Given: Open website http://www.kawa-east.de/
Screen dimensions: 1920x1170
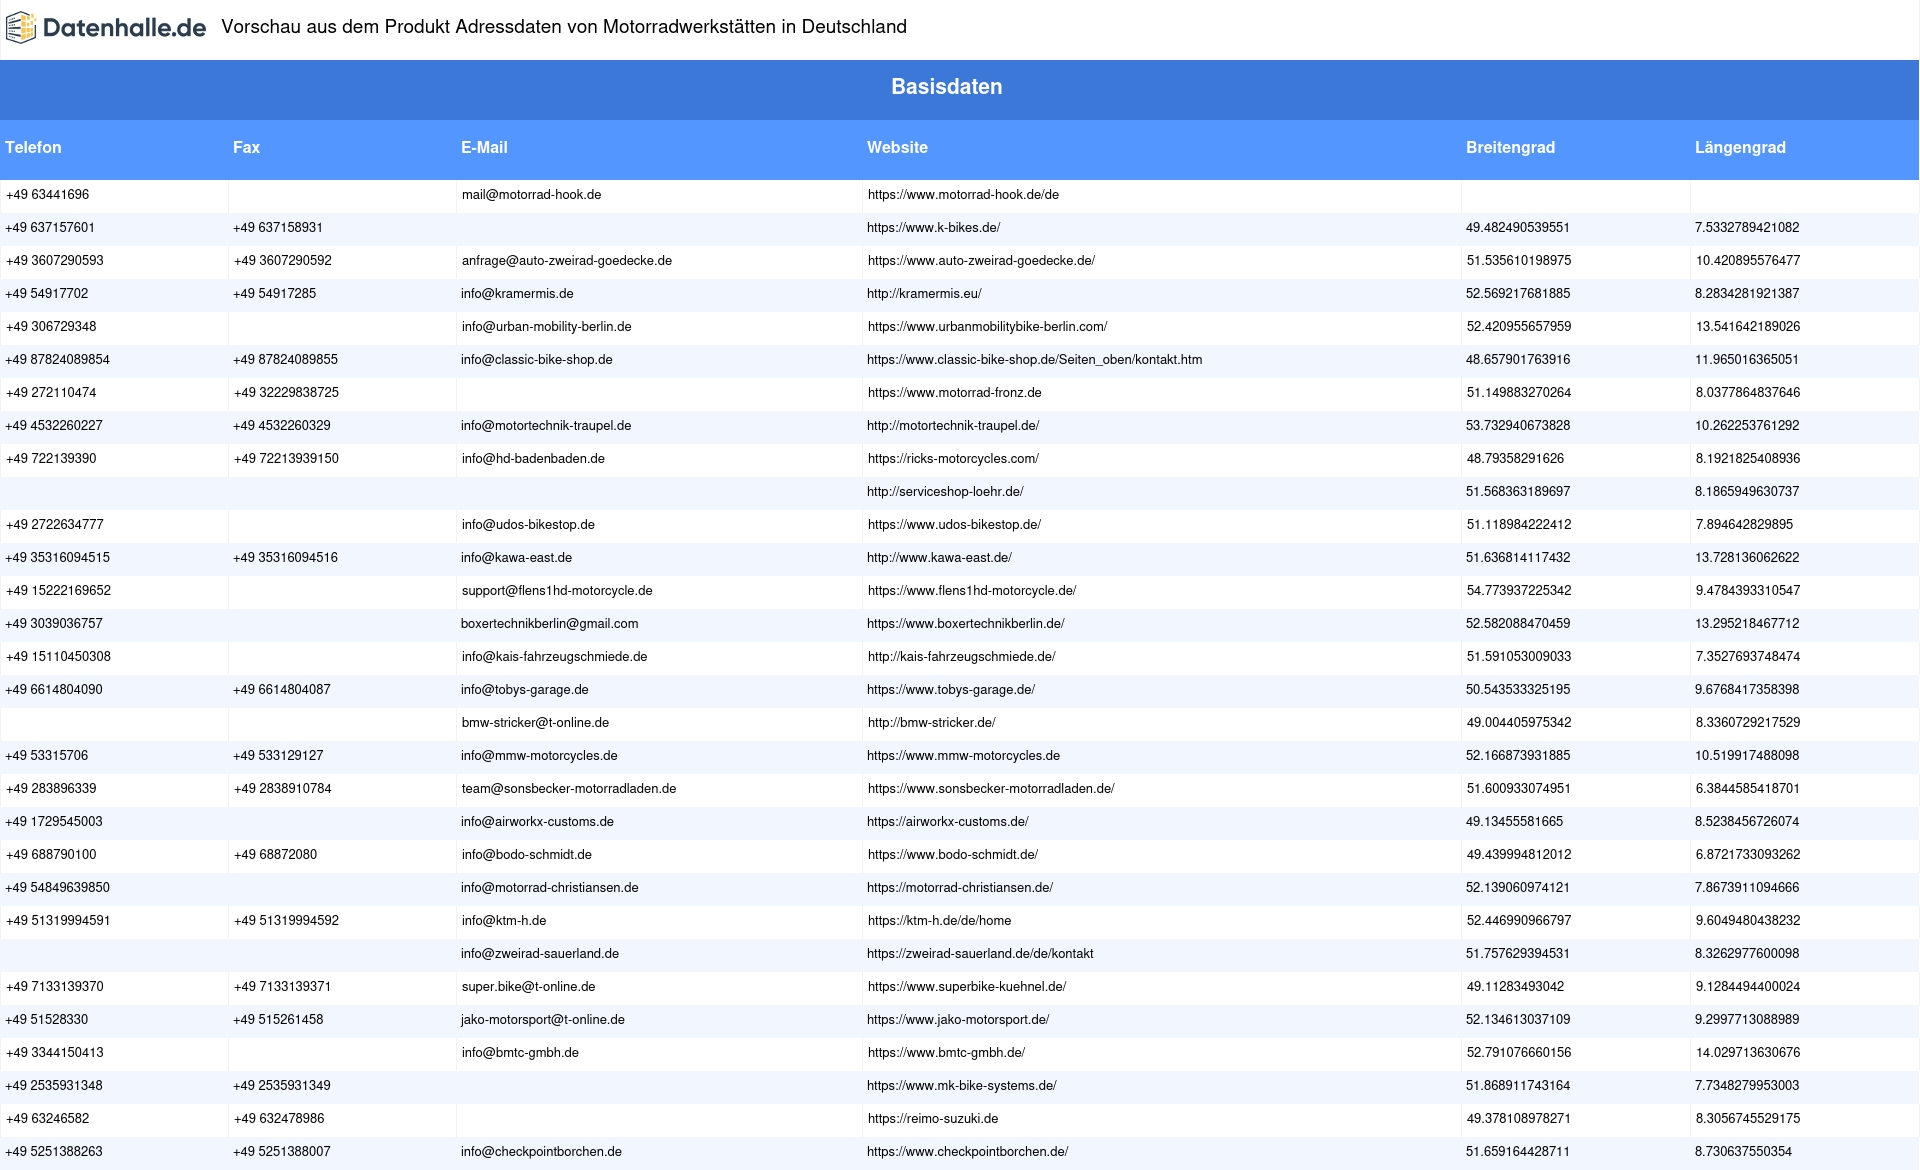Looking at the screenshot, I should click(939, 558).
